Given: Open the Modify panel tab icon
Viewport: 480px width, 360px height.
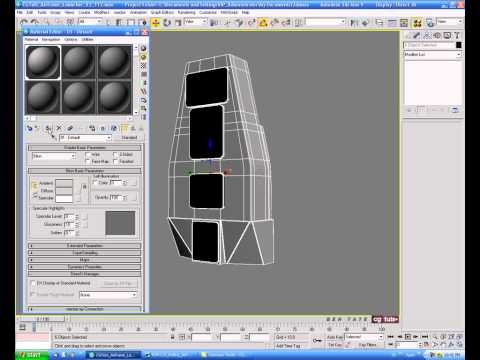Looking at the screenshot, I should pos(417,35).
